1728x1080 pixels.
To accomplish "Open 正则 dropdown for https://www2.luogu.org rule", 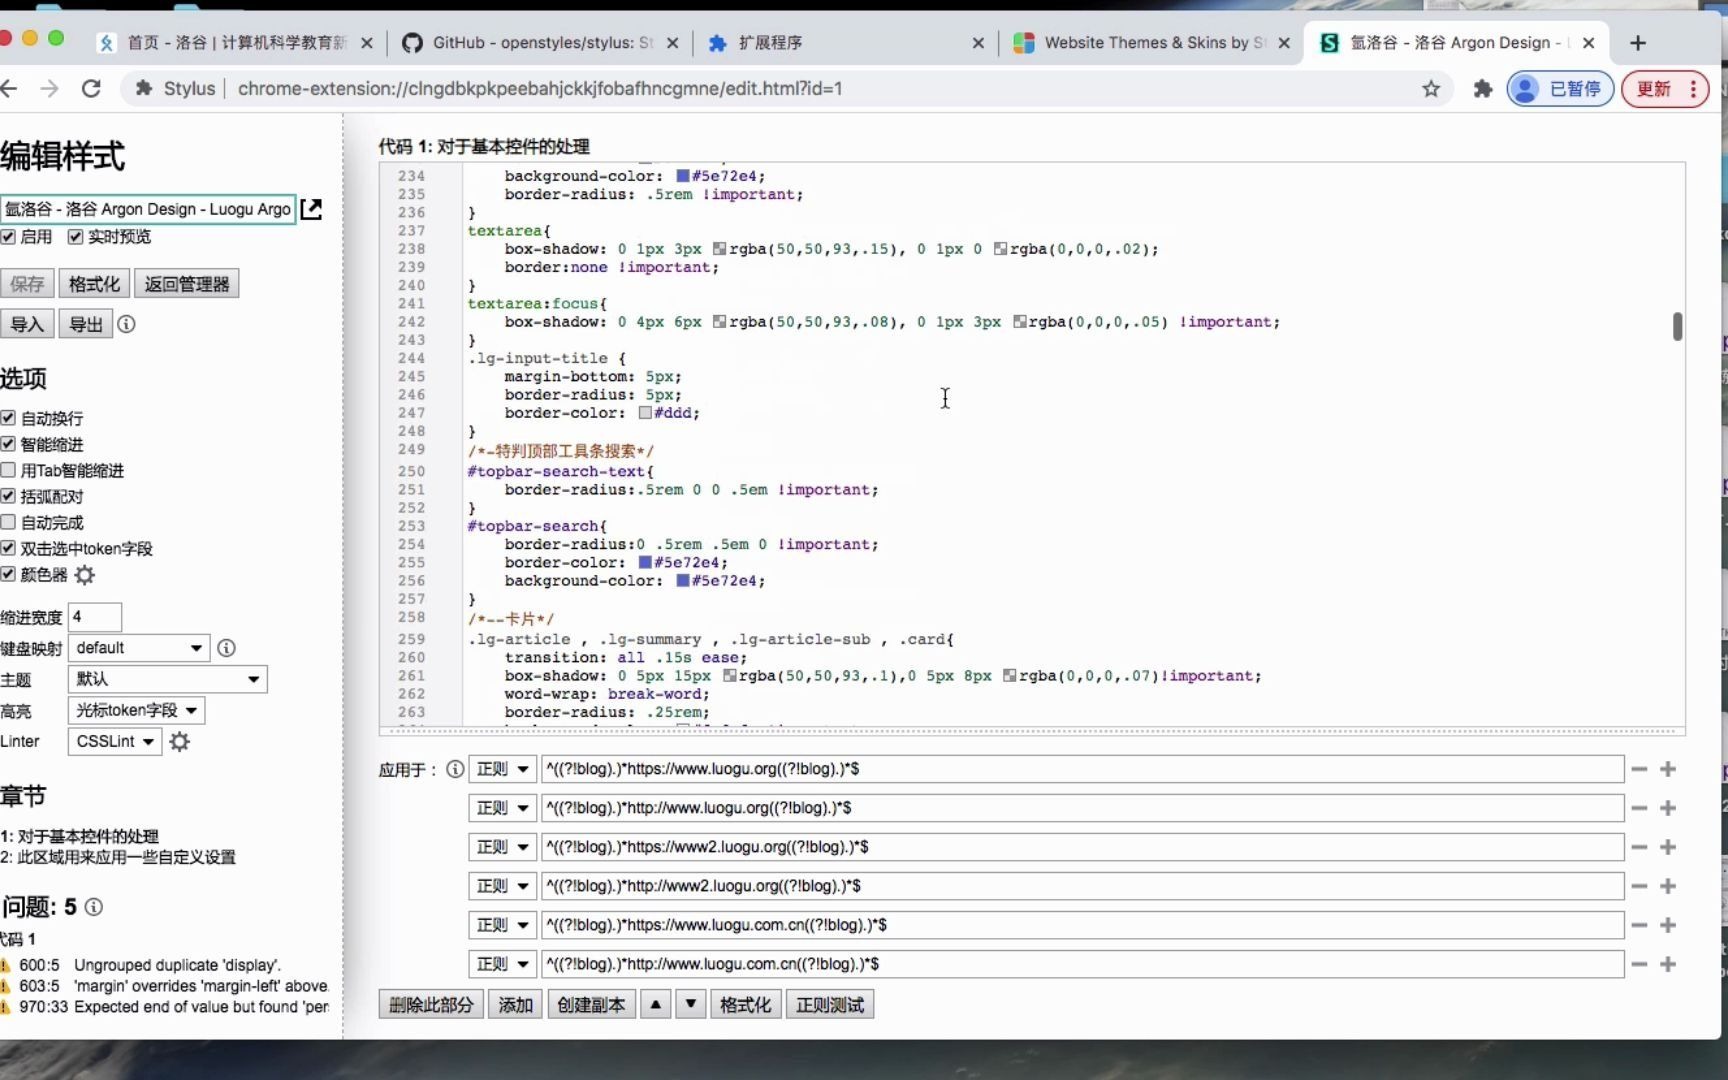I will [x=503, y=847].
